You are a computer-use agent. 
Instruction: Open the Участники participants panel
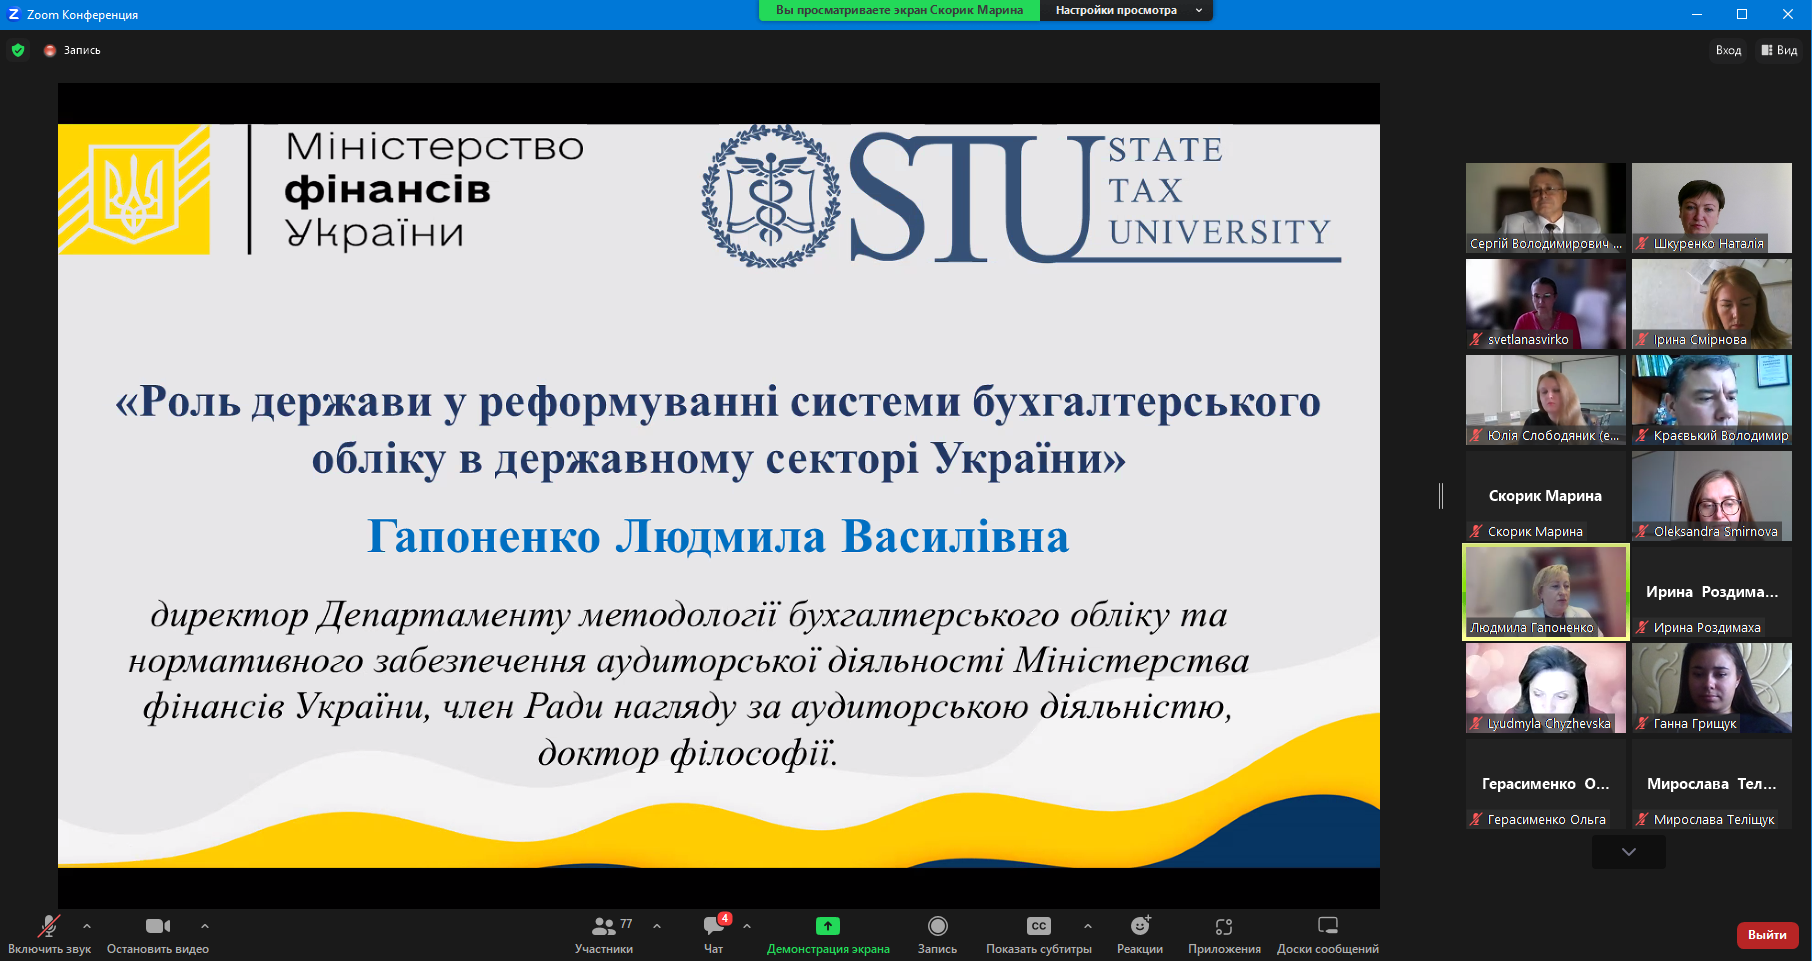pyautogui.click(x=604, y=935)
